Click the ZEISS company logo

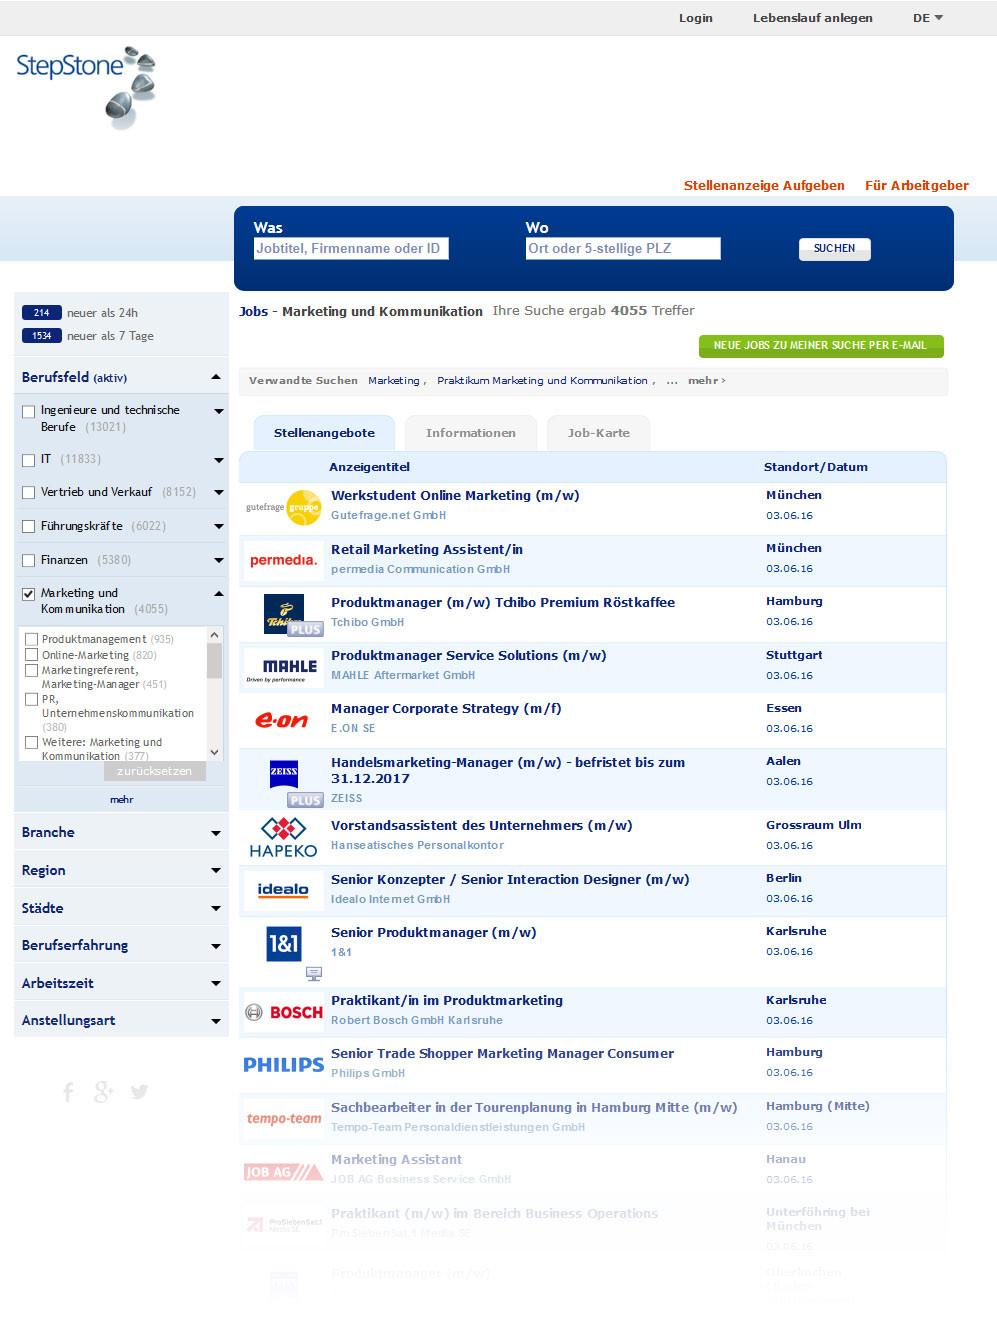pos(284,773)
